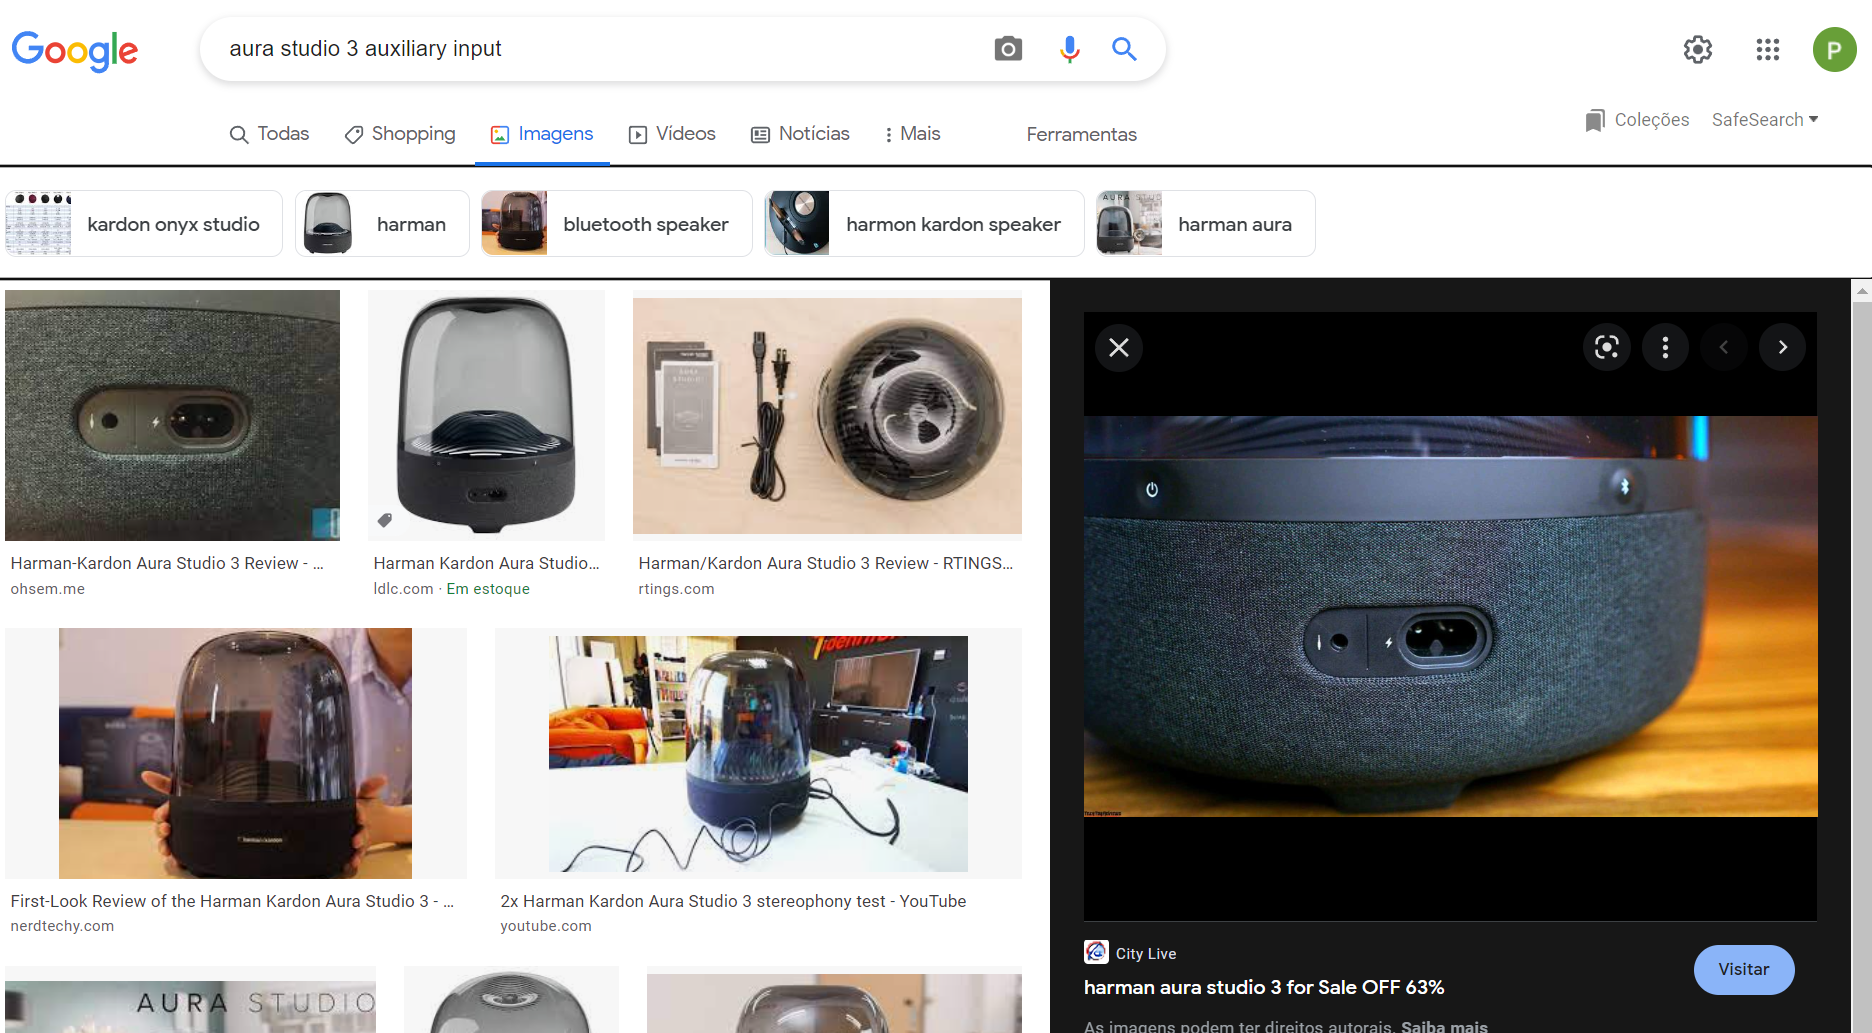The width and height of the screenshot is (1872, 1033).
Task: Switch to the Shopping tab
Action: pyautogui.click(x=400, y=134)
